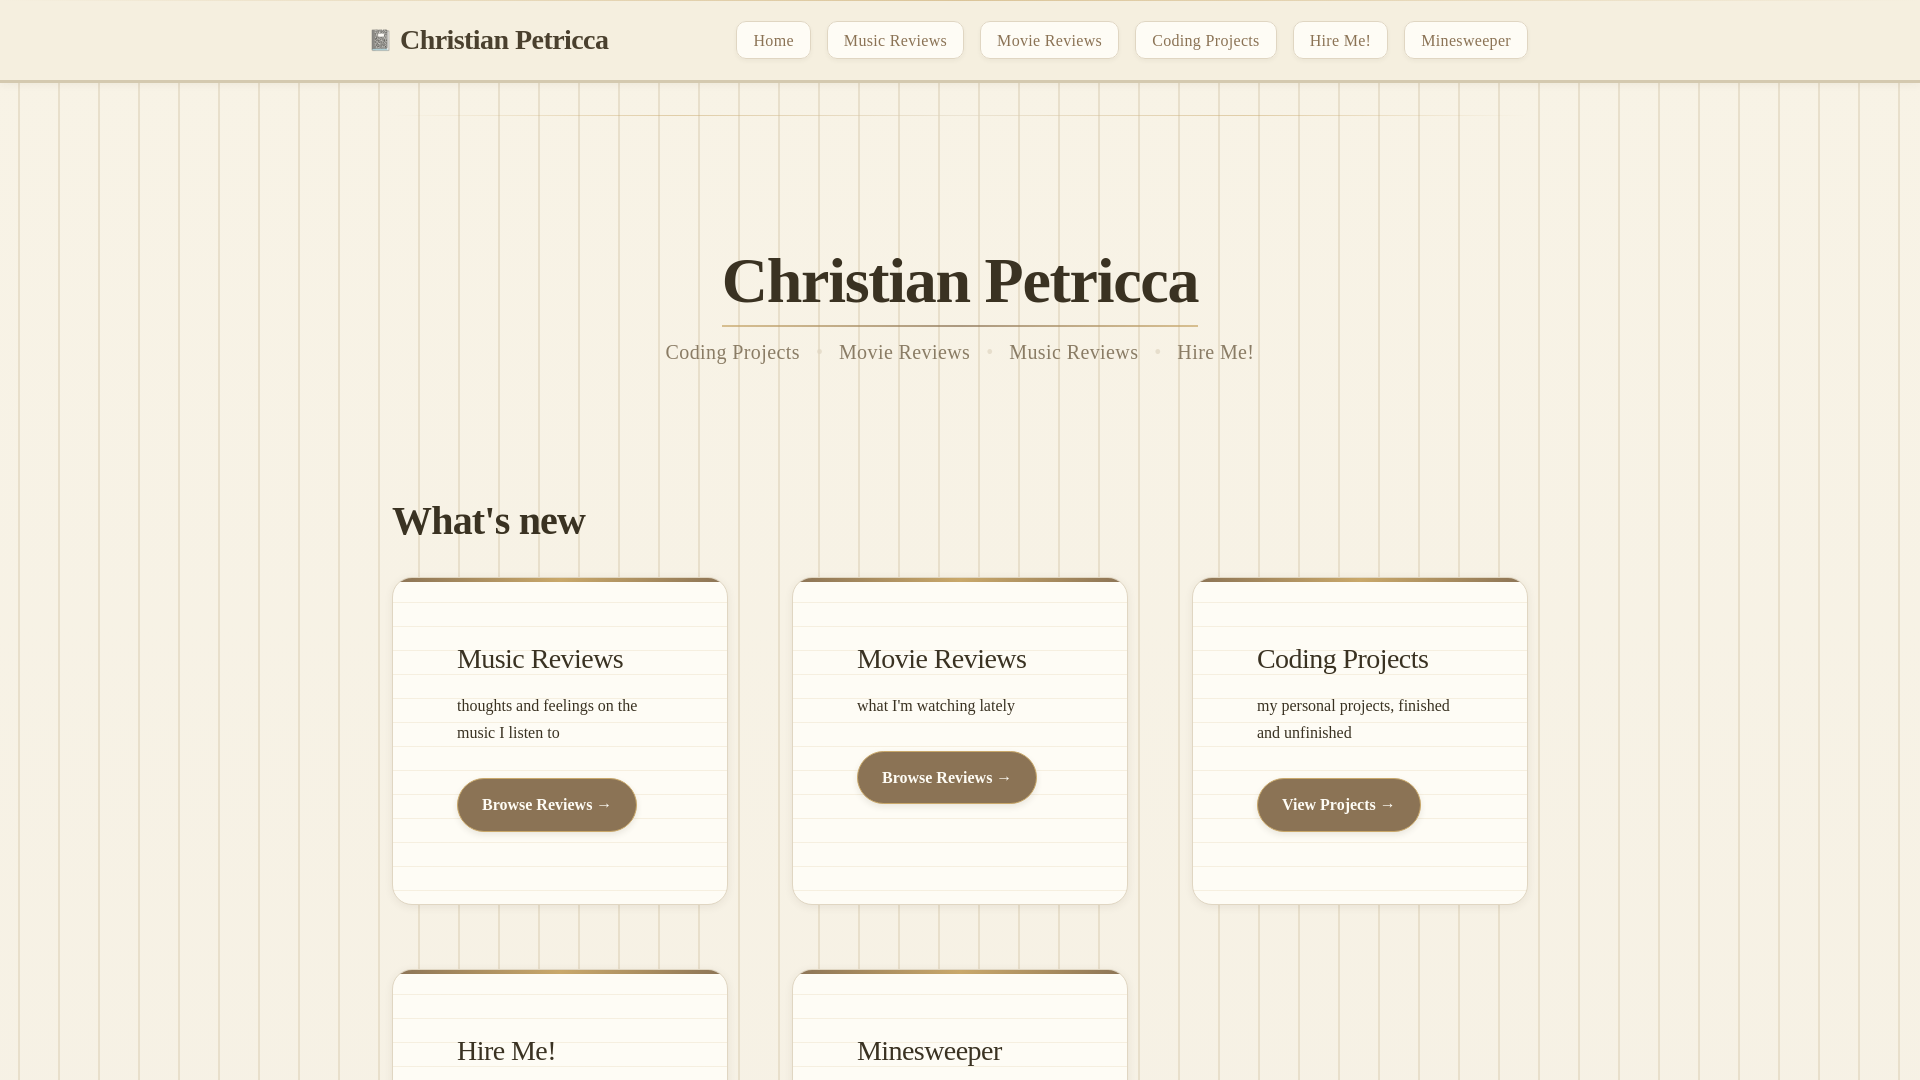Go to Music Reviews in top navigation
Screen dimensions: 1920x1080
tap(895, 40)
